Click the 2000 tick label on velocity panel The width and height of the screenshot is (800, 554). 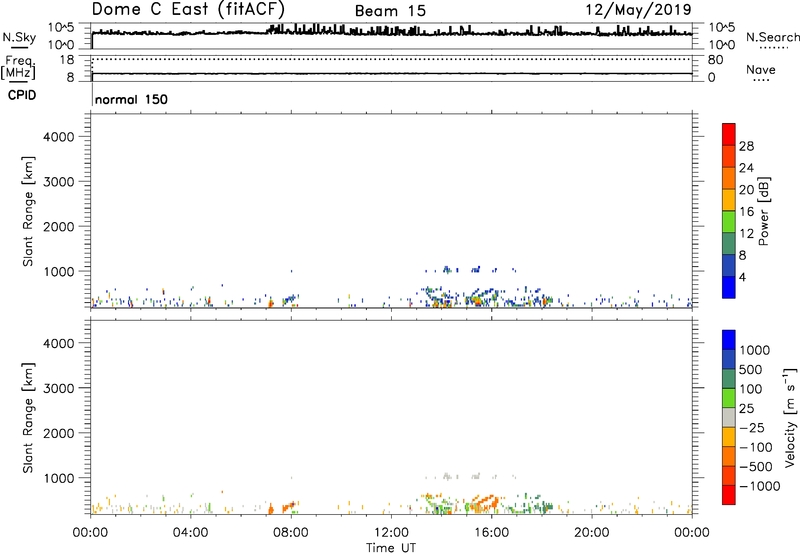coord(59,433)
